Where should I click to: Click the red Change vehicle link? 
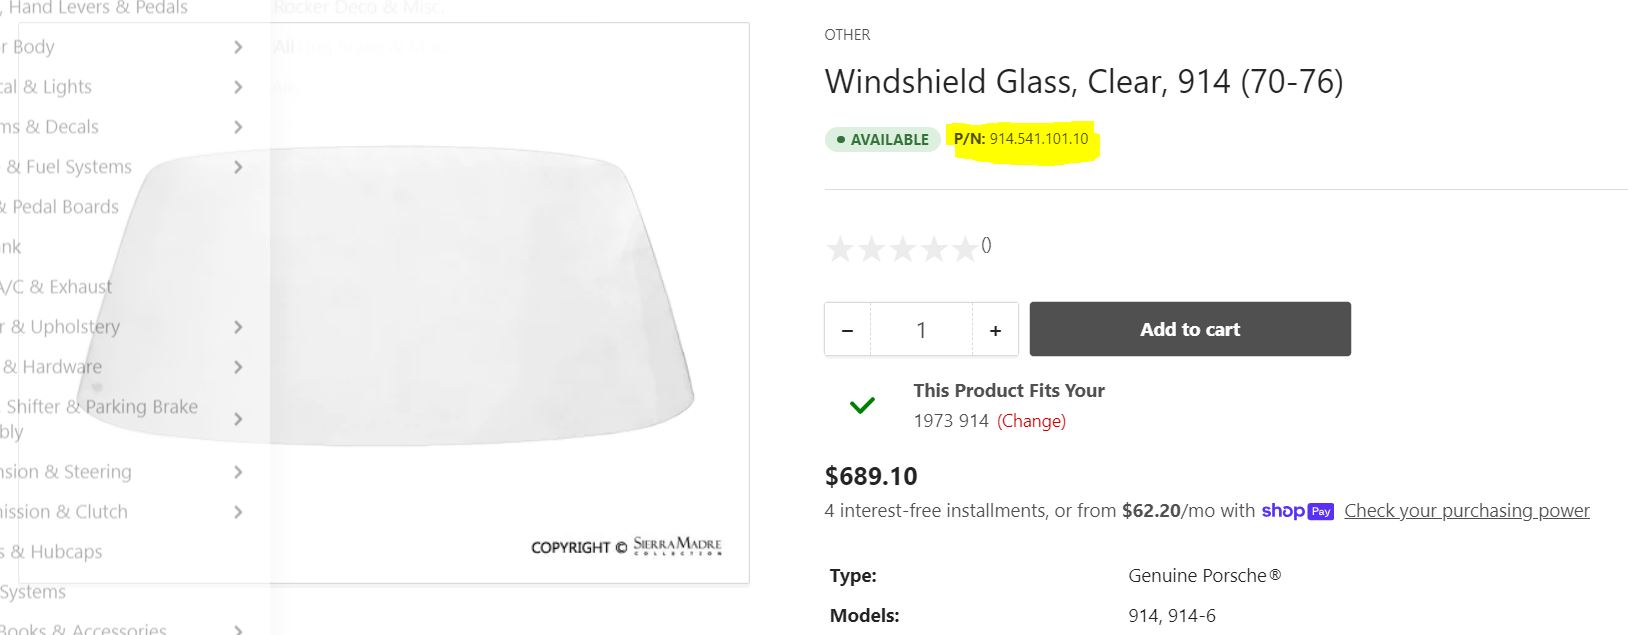[1031, 421]
